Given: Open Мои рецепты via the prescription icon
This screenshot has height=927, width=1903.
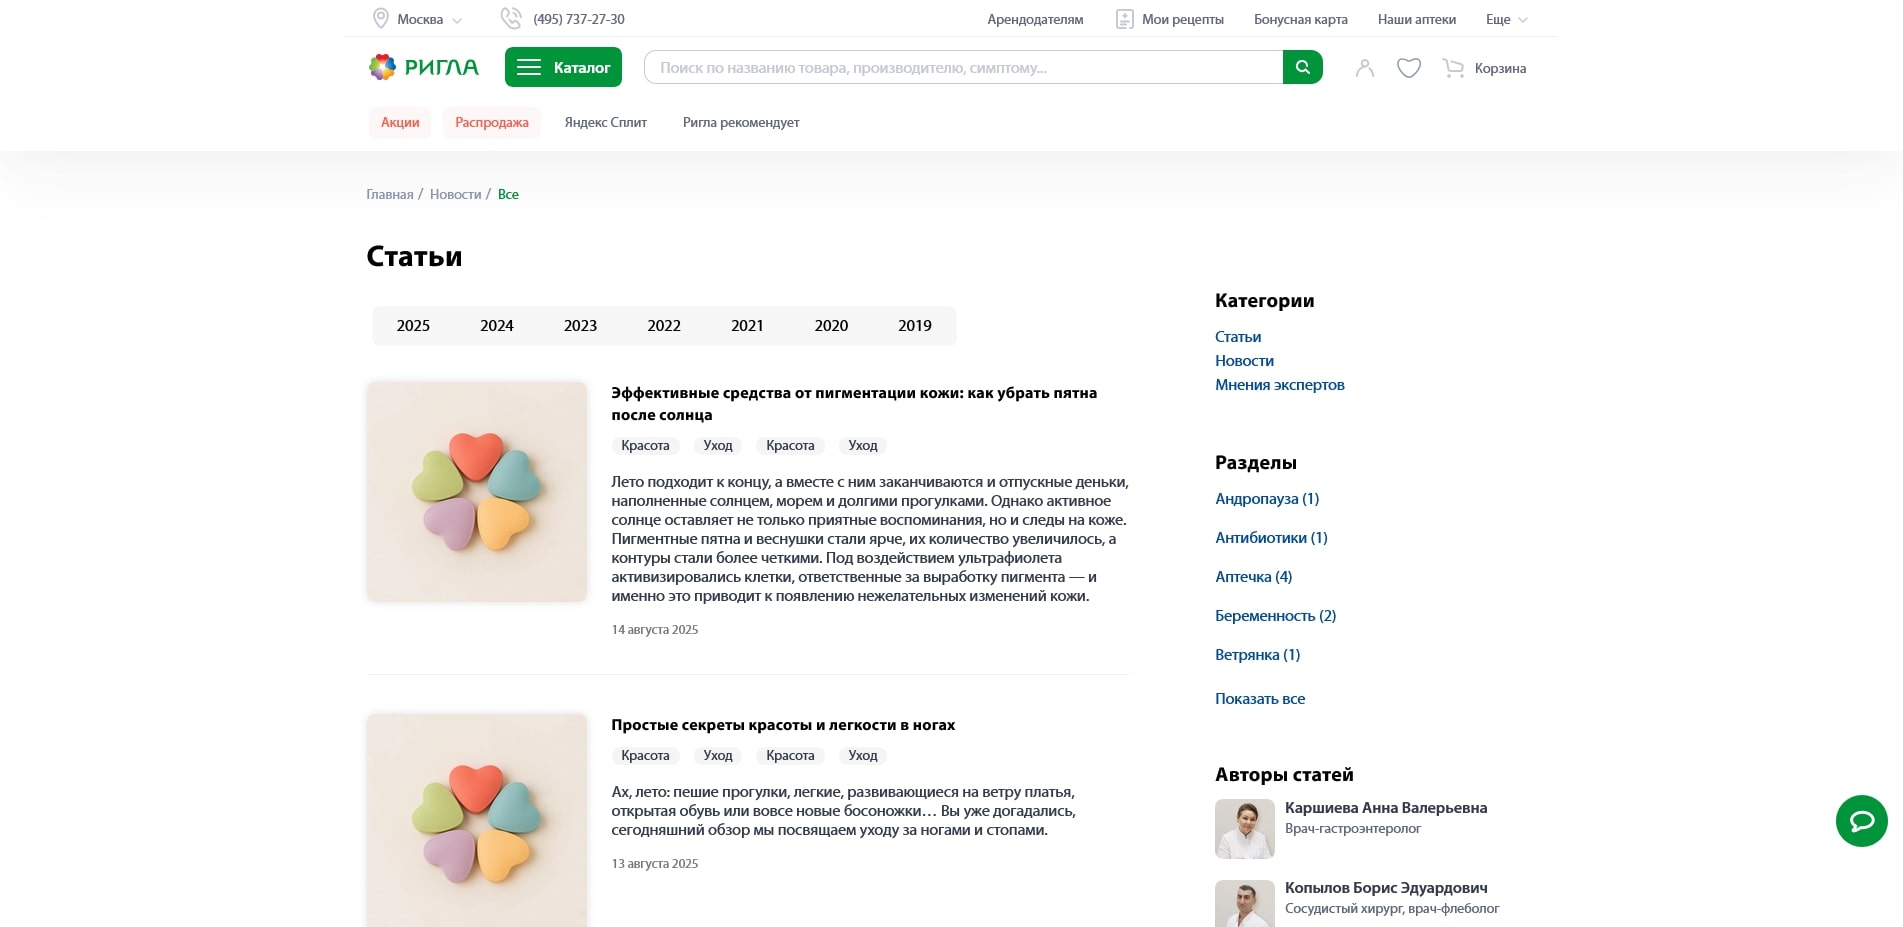Looking at the screenshot, I should (1125, 18).
